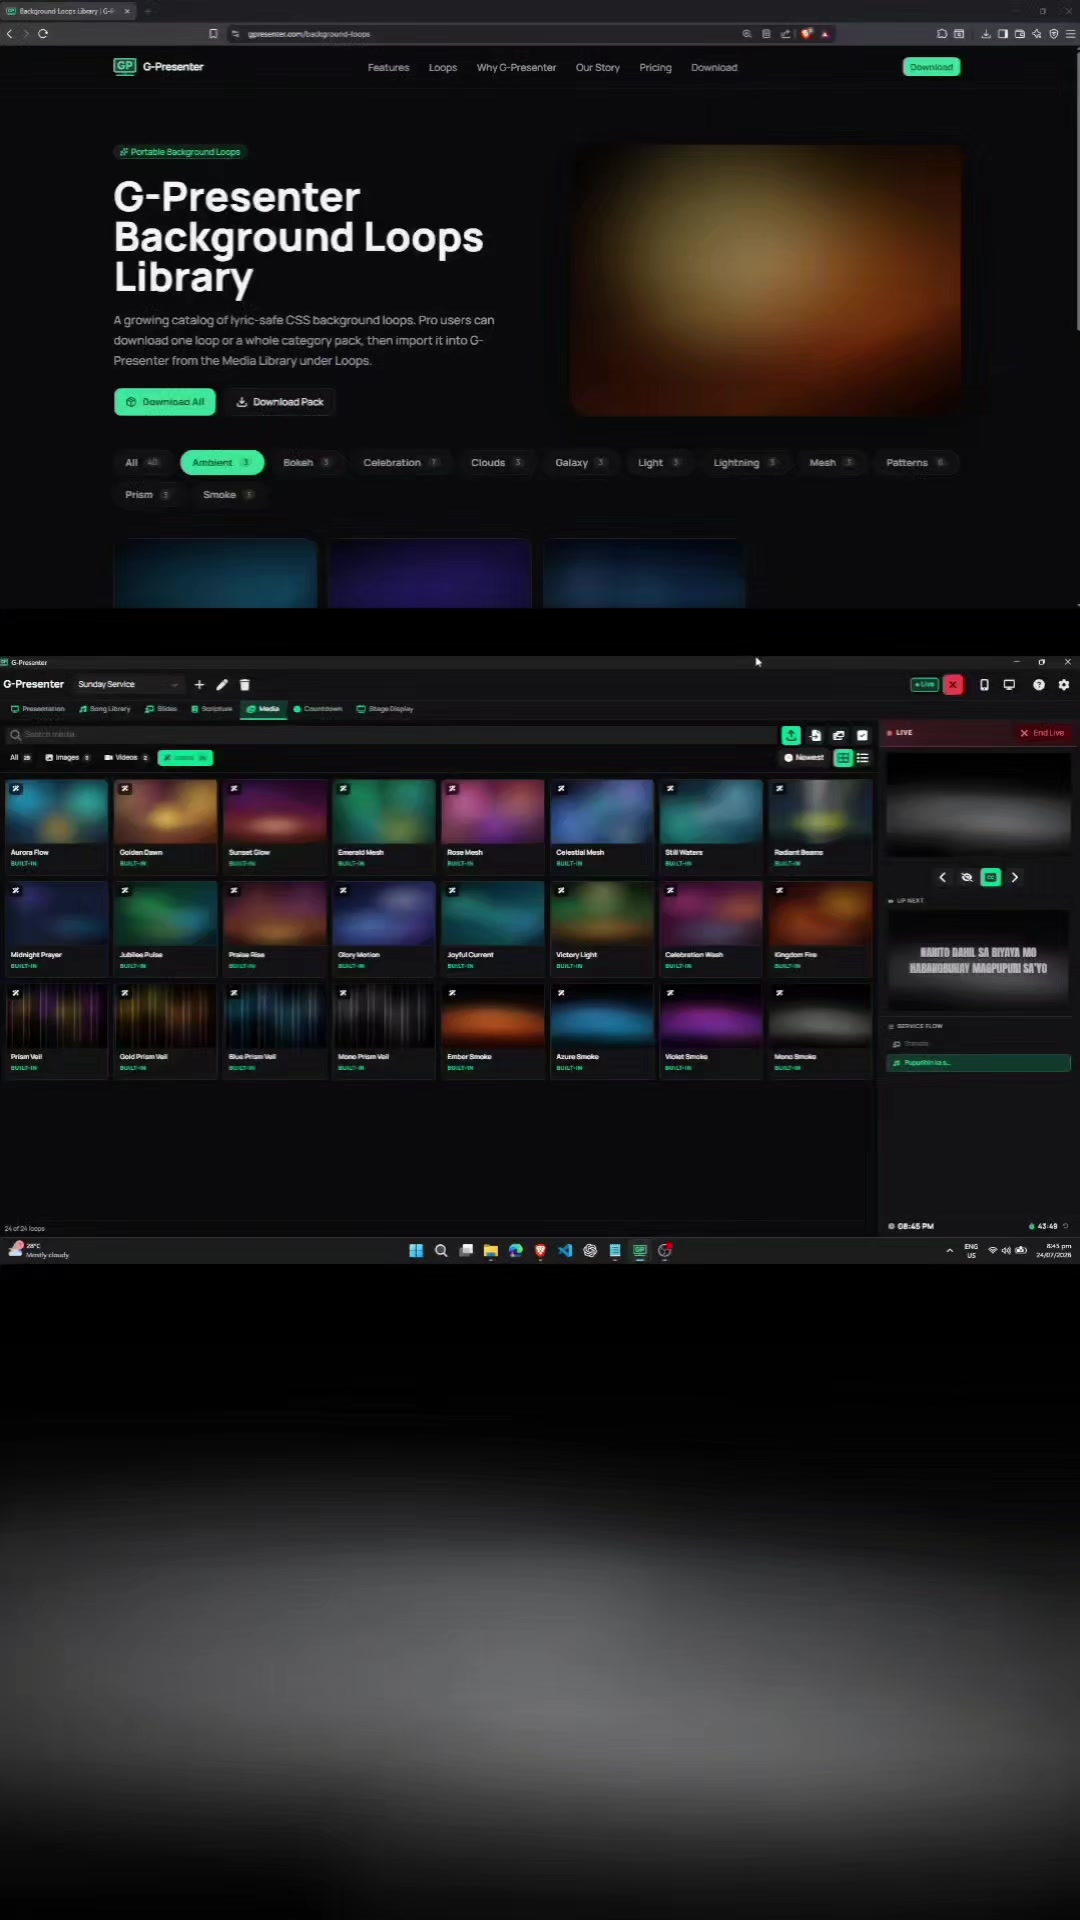Toggle the Newest sort option

[x=804, y=758]
